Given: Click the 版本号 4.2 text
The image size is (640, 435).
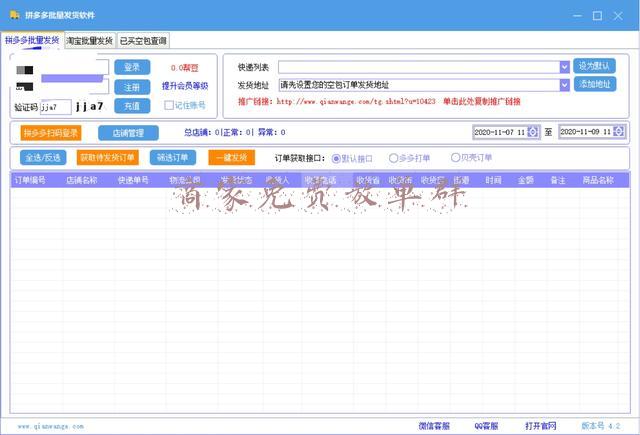Looking at the screenshot, I should [x=601, y=426].
